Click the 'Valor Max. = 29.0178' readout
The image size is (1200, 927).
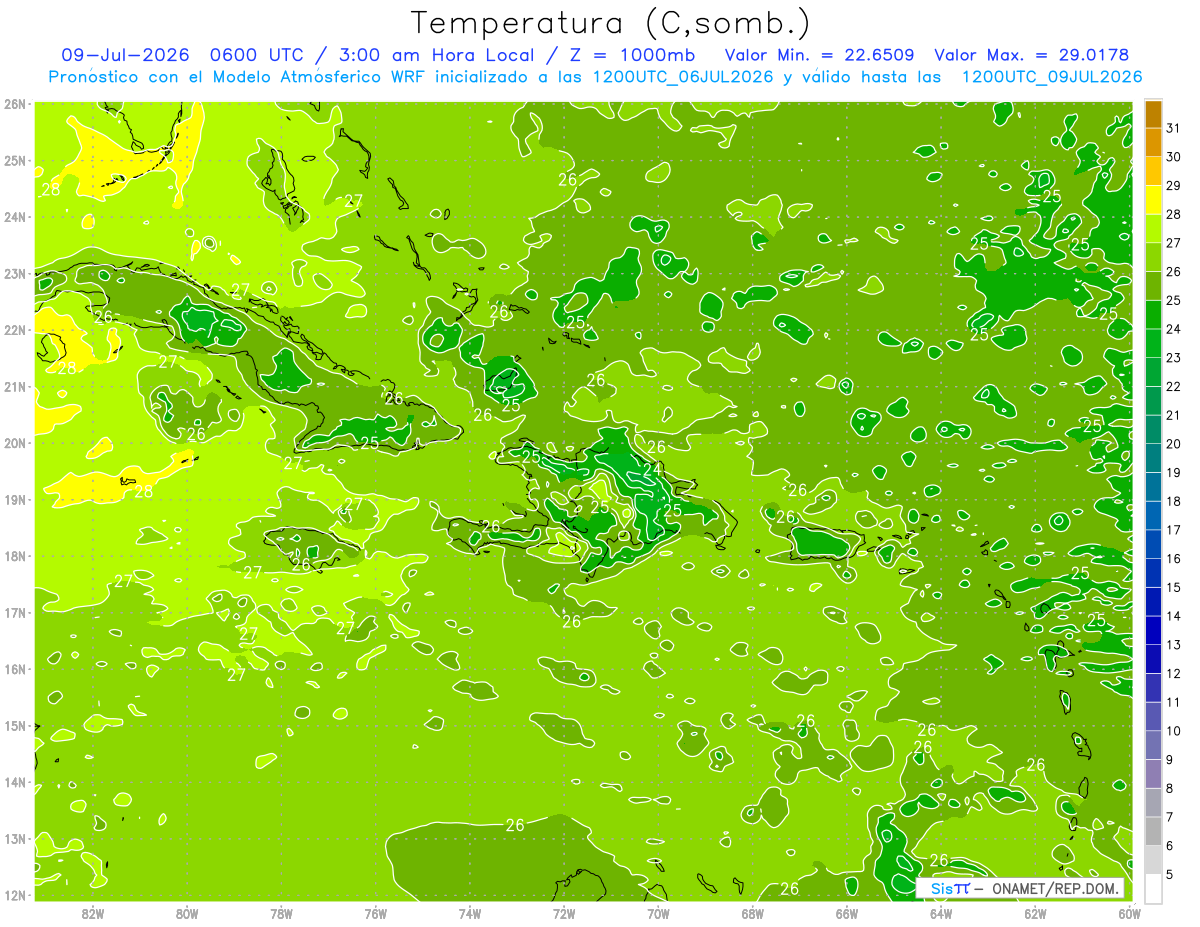[1031, 55]
